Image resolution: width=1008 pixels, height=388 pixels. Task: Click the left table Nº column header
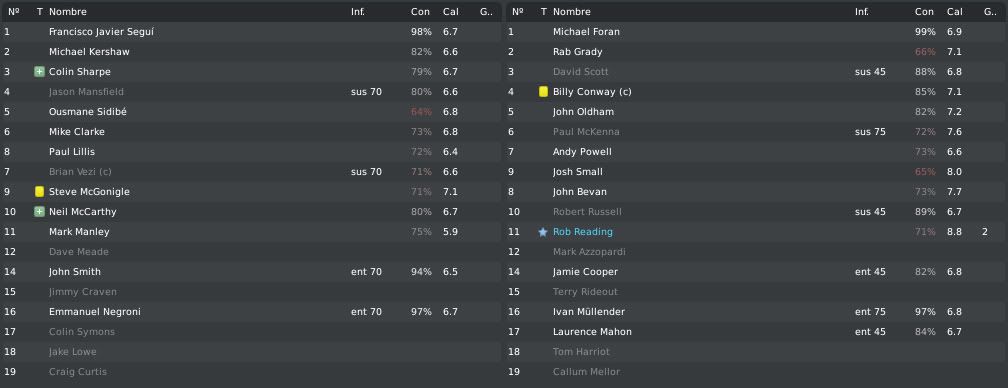14,12
